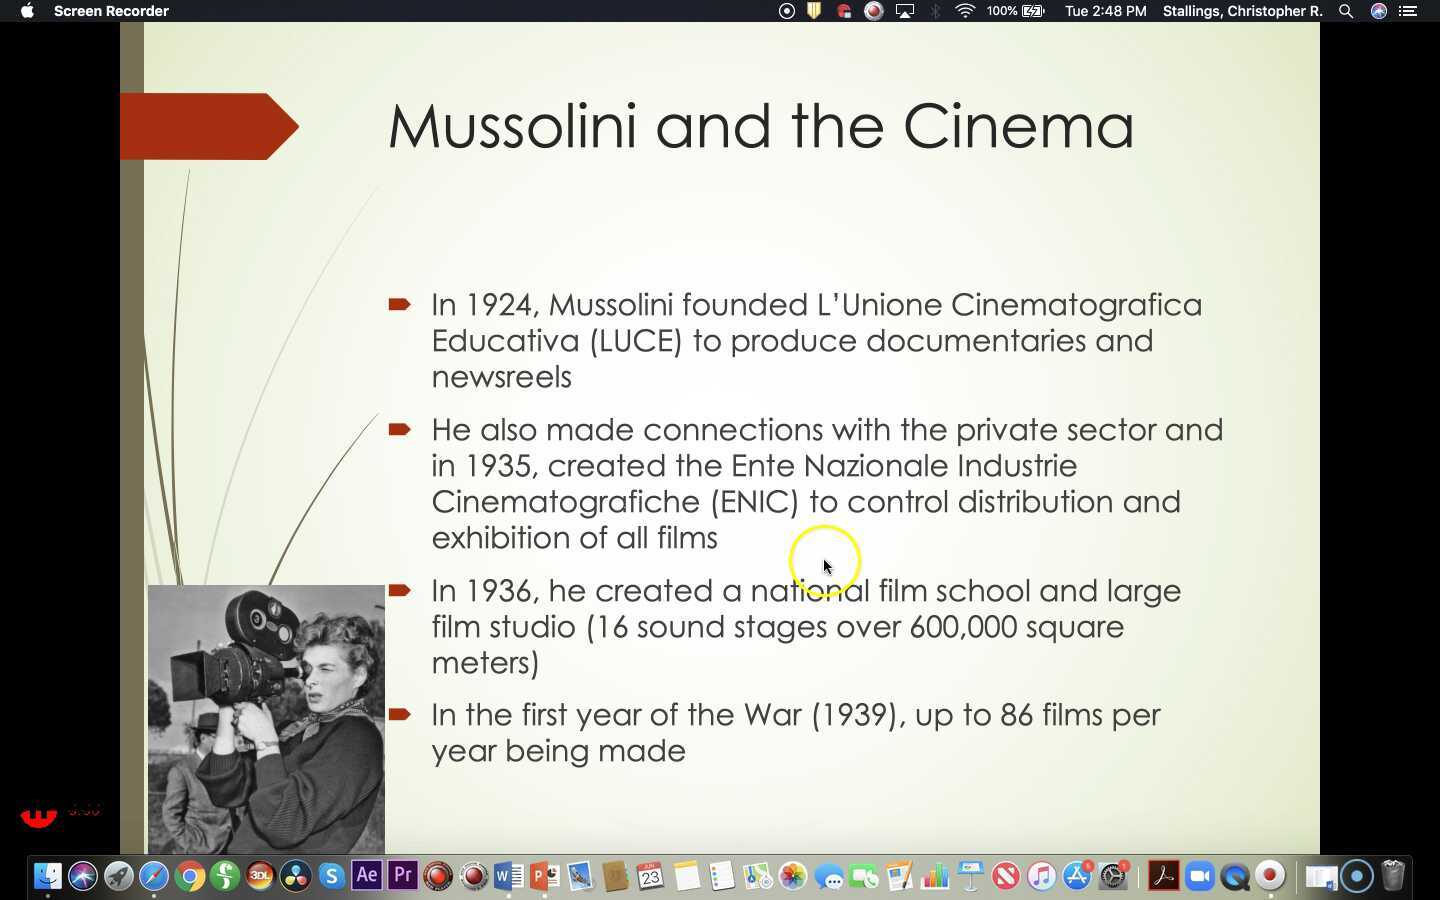
Task: Click the user name Stallings, Christopher R.
Action: [x=1242, y=11]
